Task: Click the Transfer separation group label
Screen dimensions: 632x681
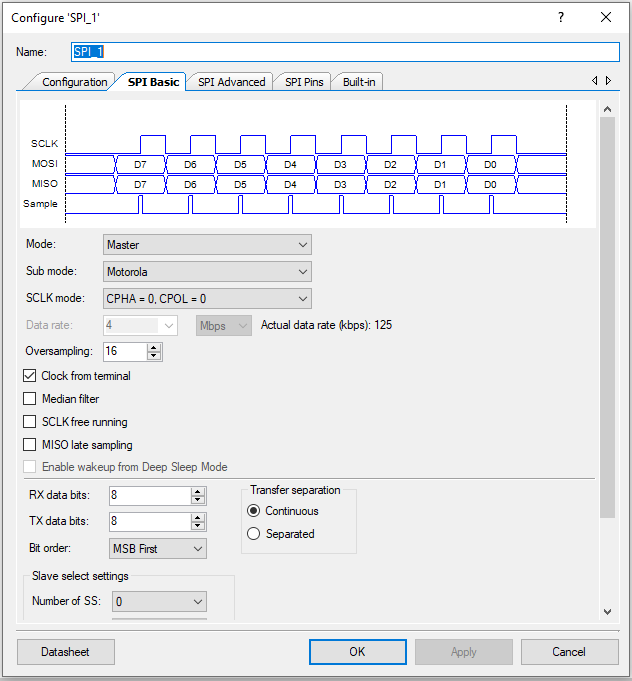Action: [295, 490]
